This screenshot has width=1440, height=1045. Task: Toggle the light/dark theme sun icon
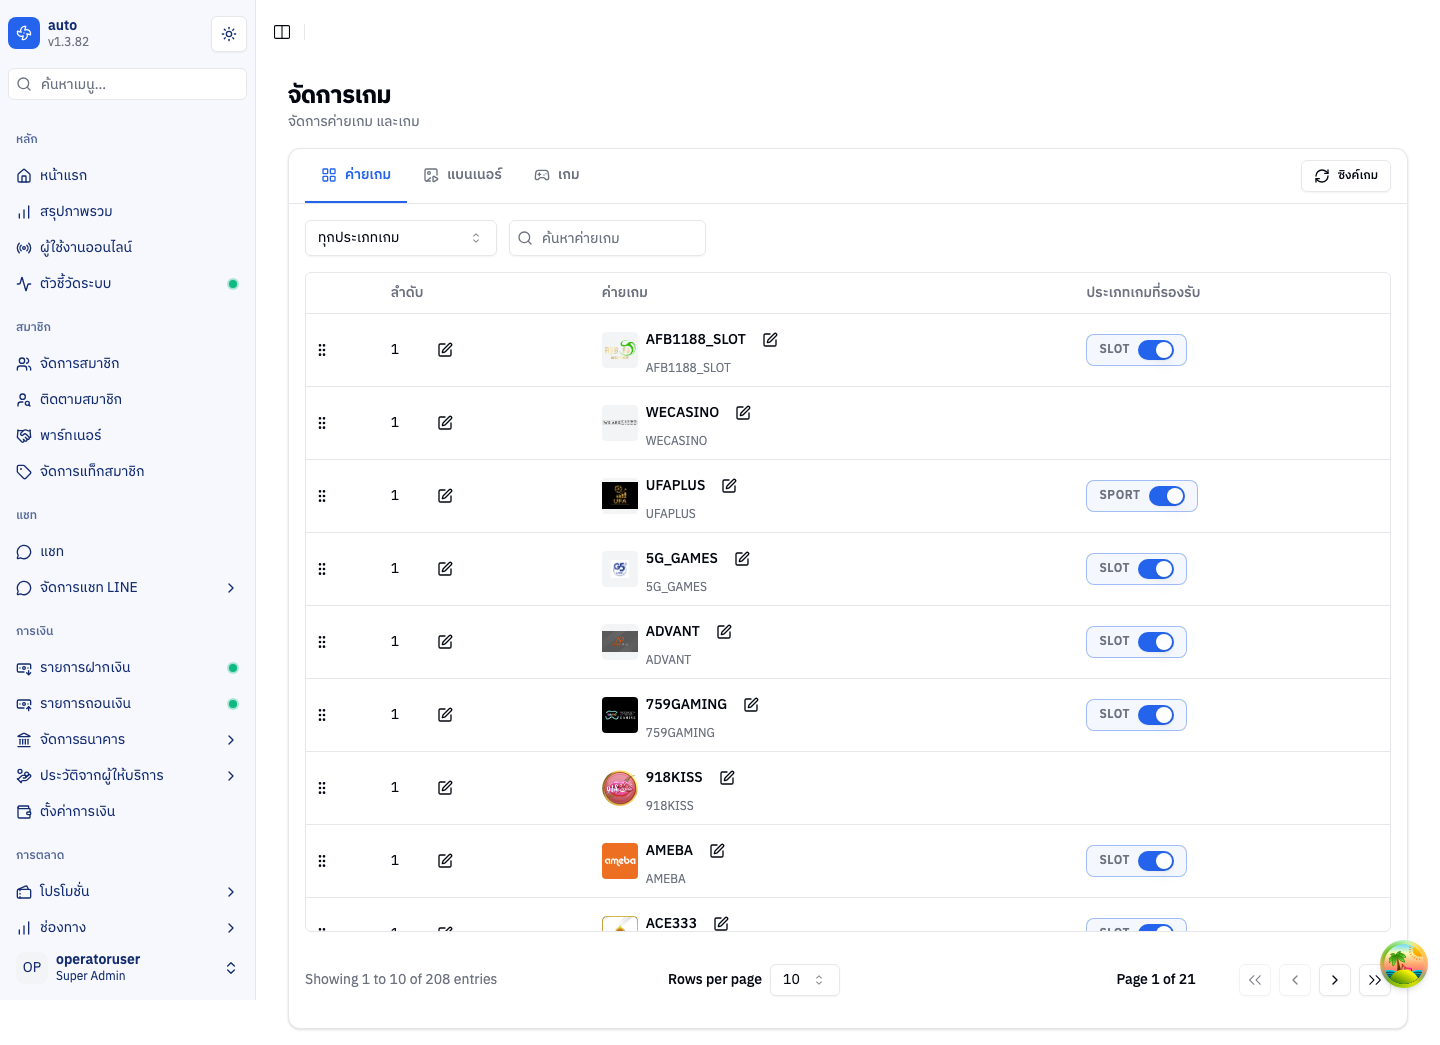(x=229, y=34)
